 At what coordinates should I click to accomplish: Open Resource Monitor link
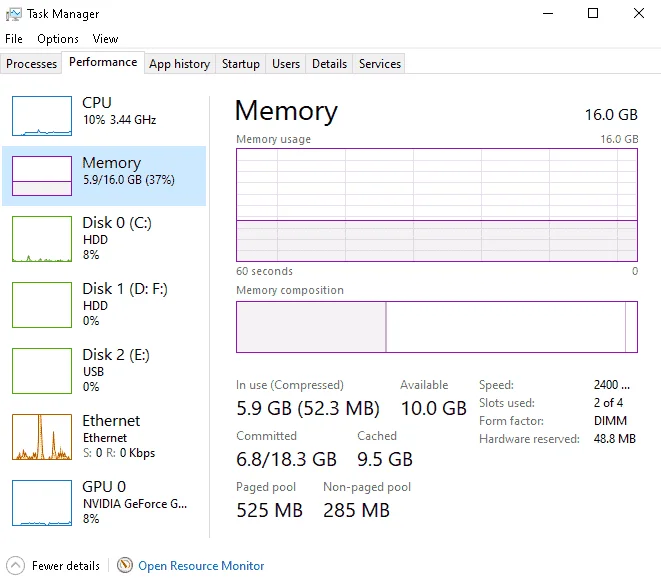(x=201, y=566)
